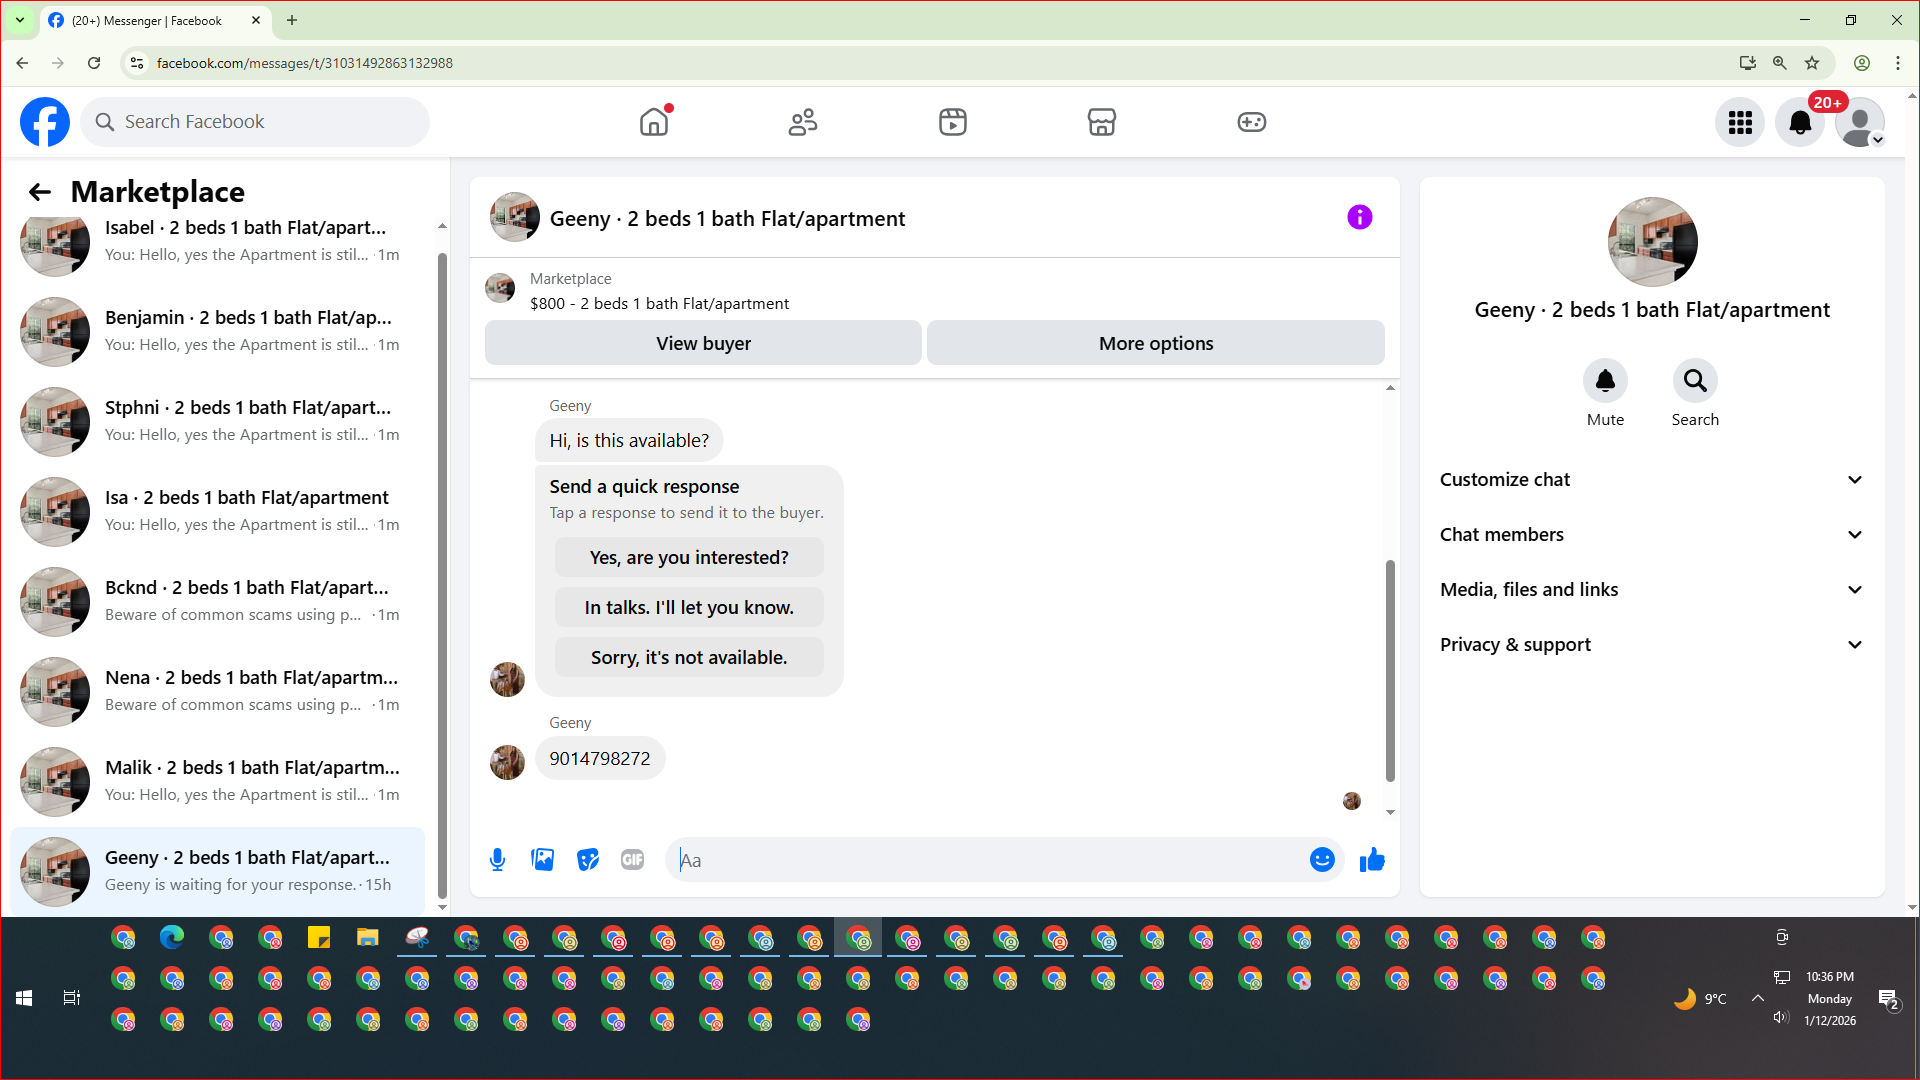Send quick response "Yes, are you interested?"
This screenshot has width=1920, height=1080.
689,558
